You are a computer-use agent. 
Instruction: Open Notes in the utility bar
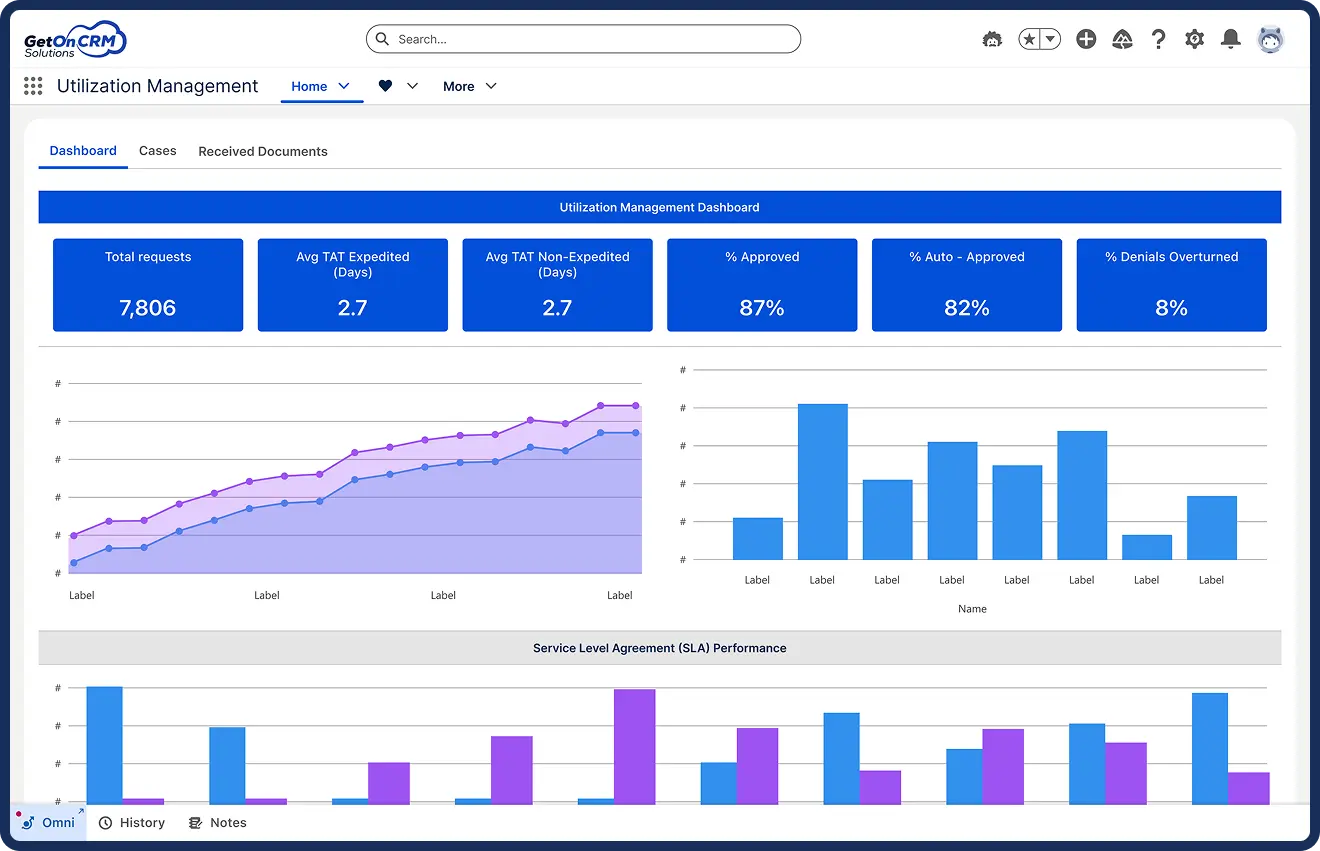point(218,822)
